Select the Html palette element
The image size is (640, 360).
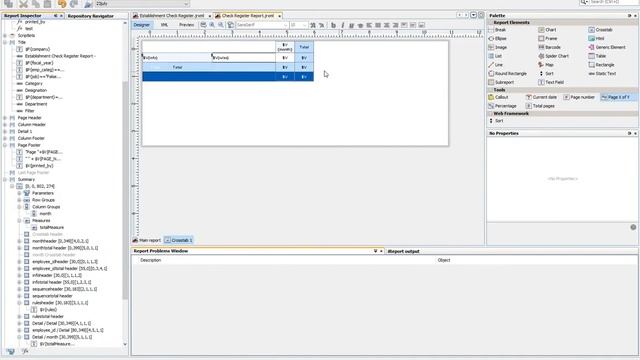pos(596,38)
